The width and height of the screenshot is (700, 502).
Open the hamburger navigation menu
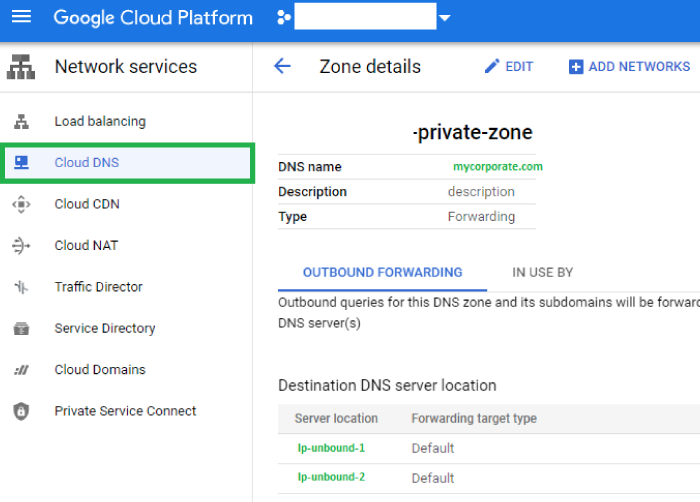(x=21, y=18)
